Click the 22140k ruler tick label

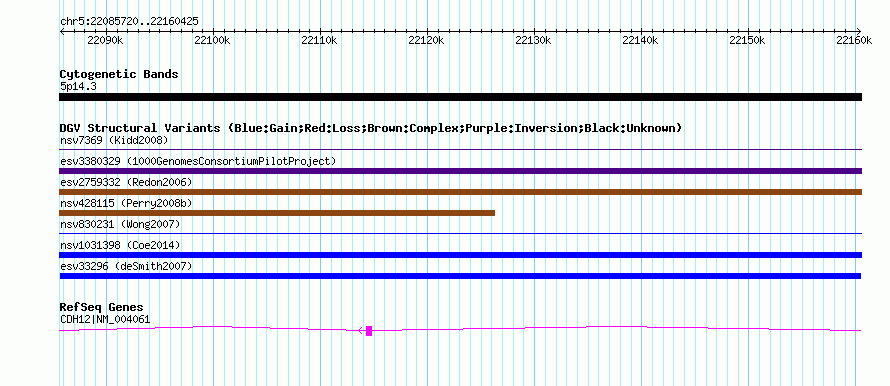click(640, 40)
